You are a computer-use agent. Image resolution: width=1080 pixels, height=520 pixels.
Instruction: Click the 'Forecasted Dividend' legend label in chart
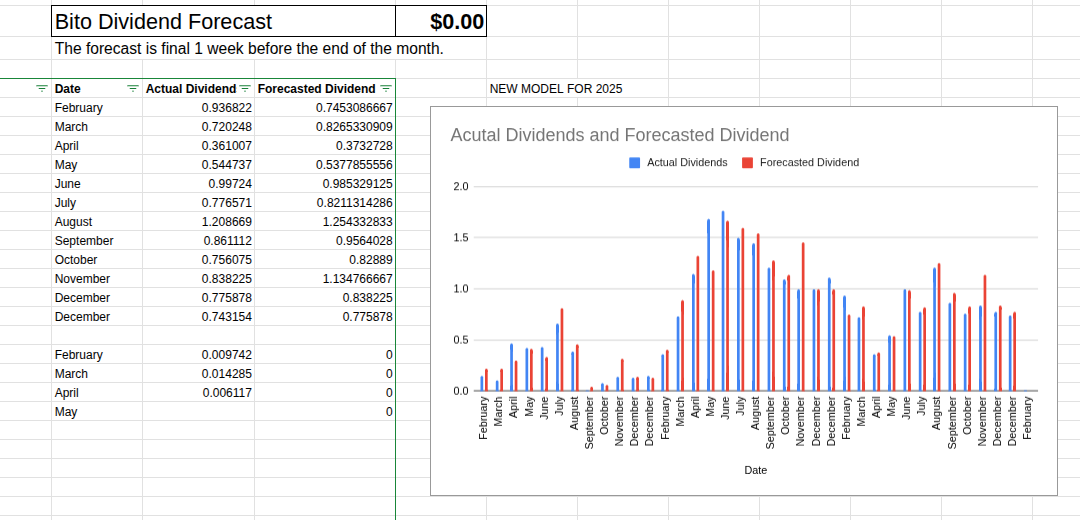tap(809, 163)
